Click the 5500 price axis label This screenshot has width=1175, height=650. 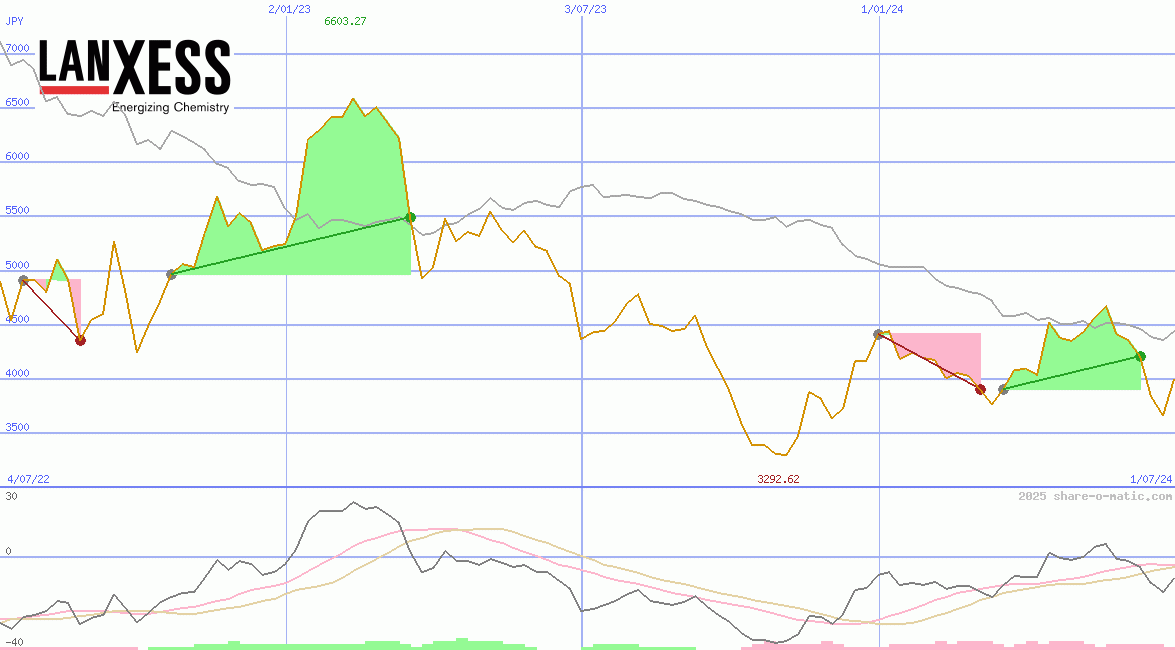pyautogui.click(x=17, y=210)
